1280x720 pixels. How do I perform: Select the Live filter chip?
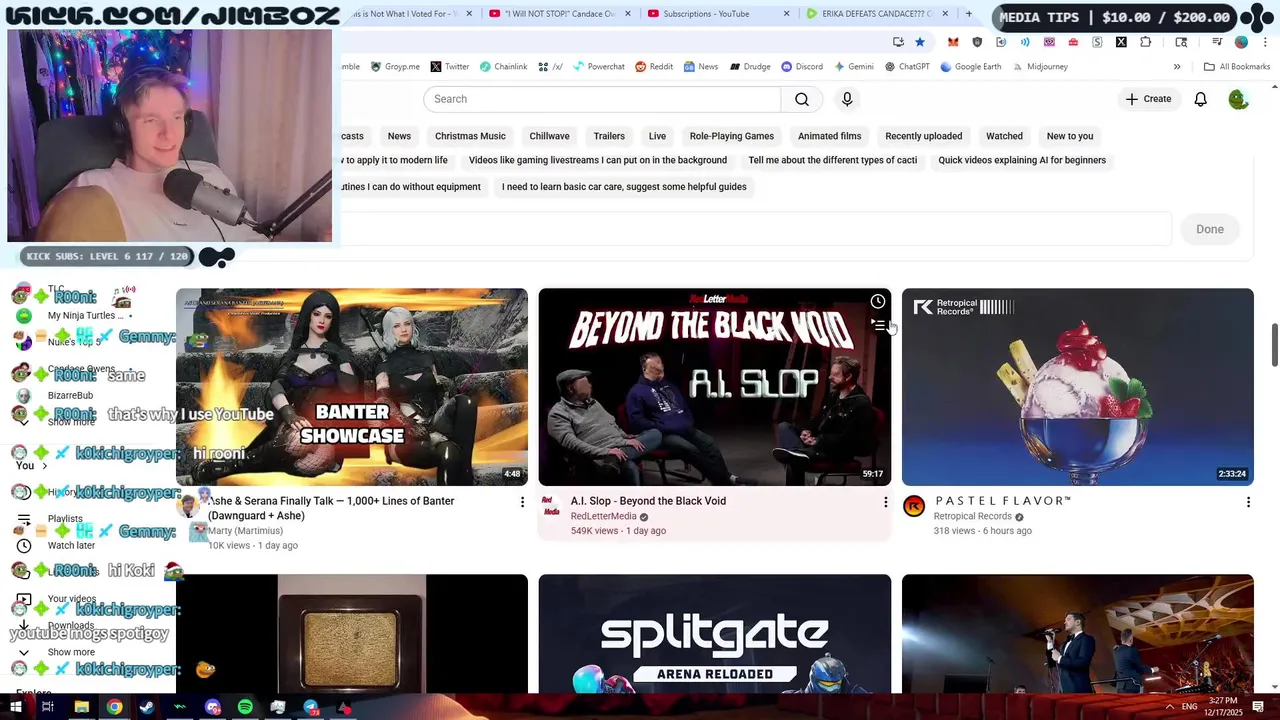tap(657, 136)
